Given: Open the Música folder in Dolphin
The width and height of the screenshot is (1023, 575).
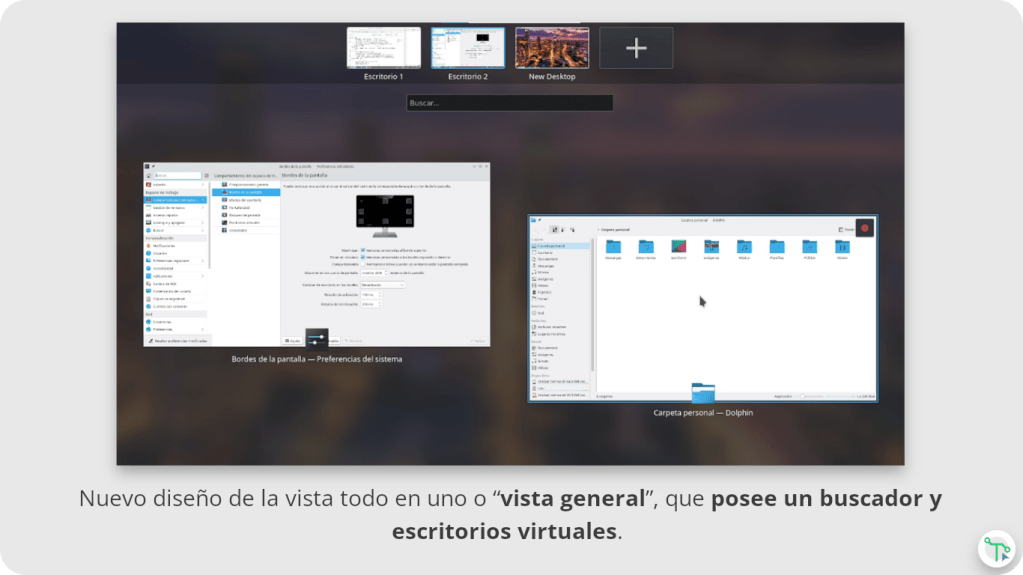Looking at the screenshot, I should (744, 247).
